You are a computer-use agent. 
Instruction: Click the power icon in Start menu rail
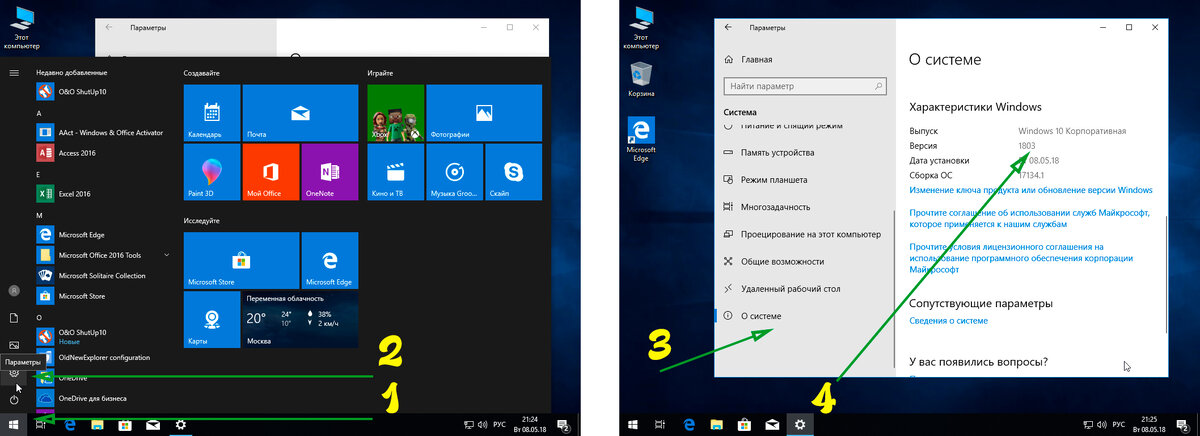pos(14,400)
